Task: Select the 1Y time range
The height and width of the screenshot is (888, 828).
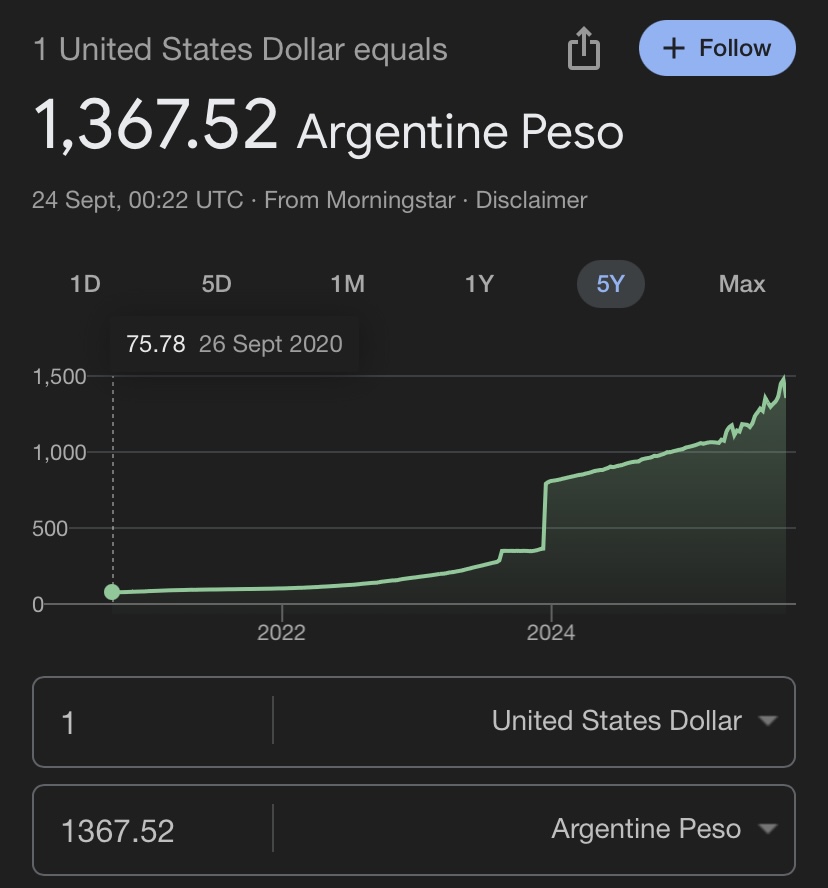Action: pos(479,284)
